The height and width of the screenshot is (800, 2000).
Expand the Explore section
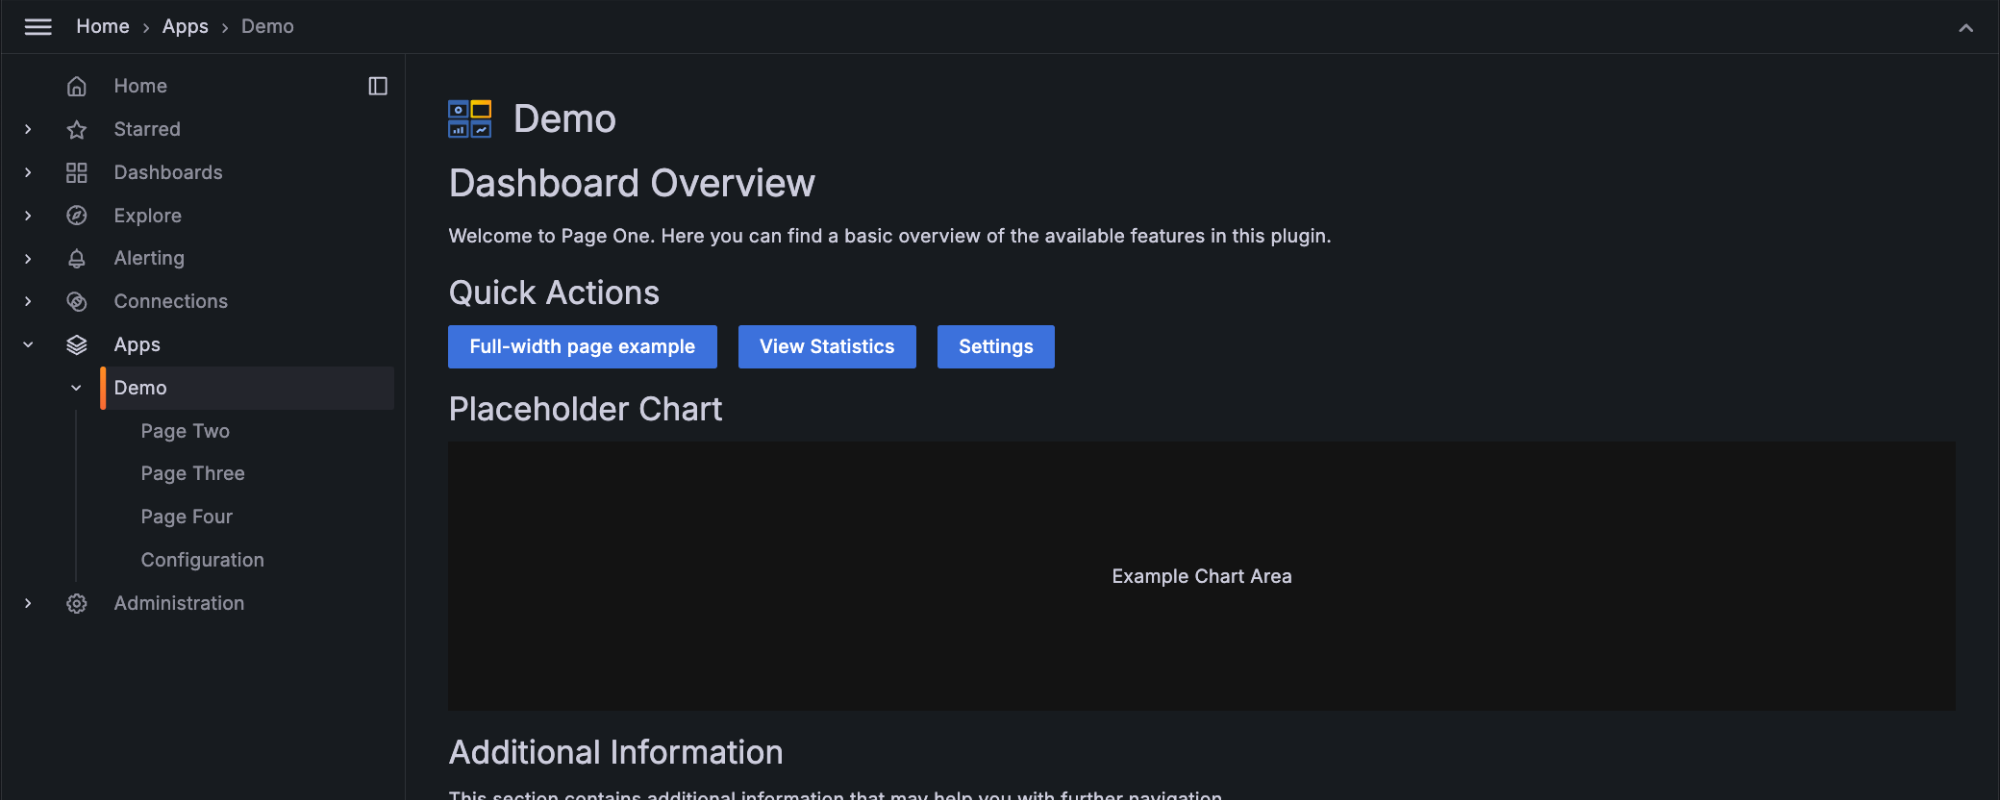tap(28, 215)
